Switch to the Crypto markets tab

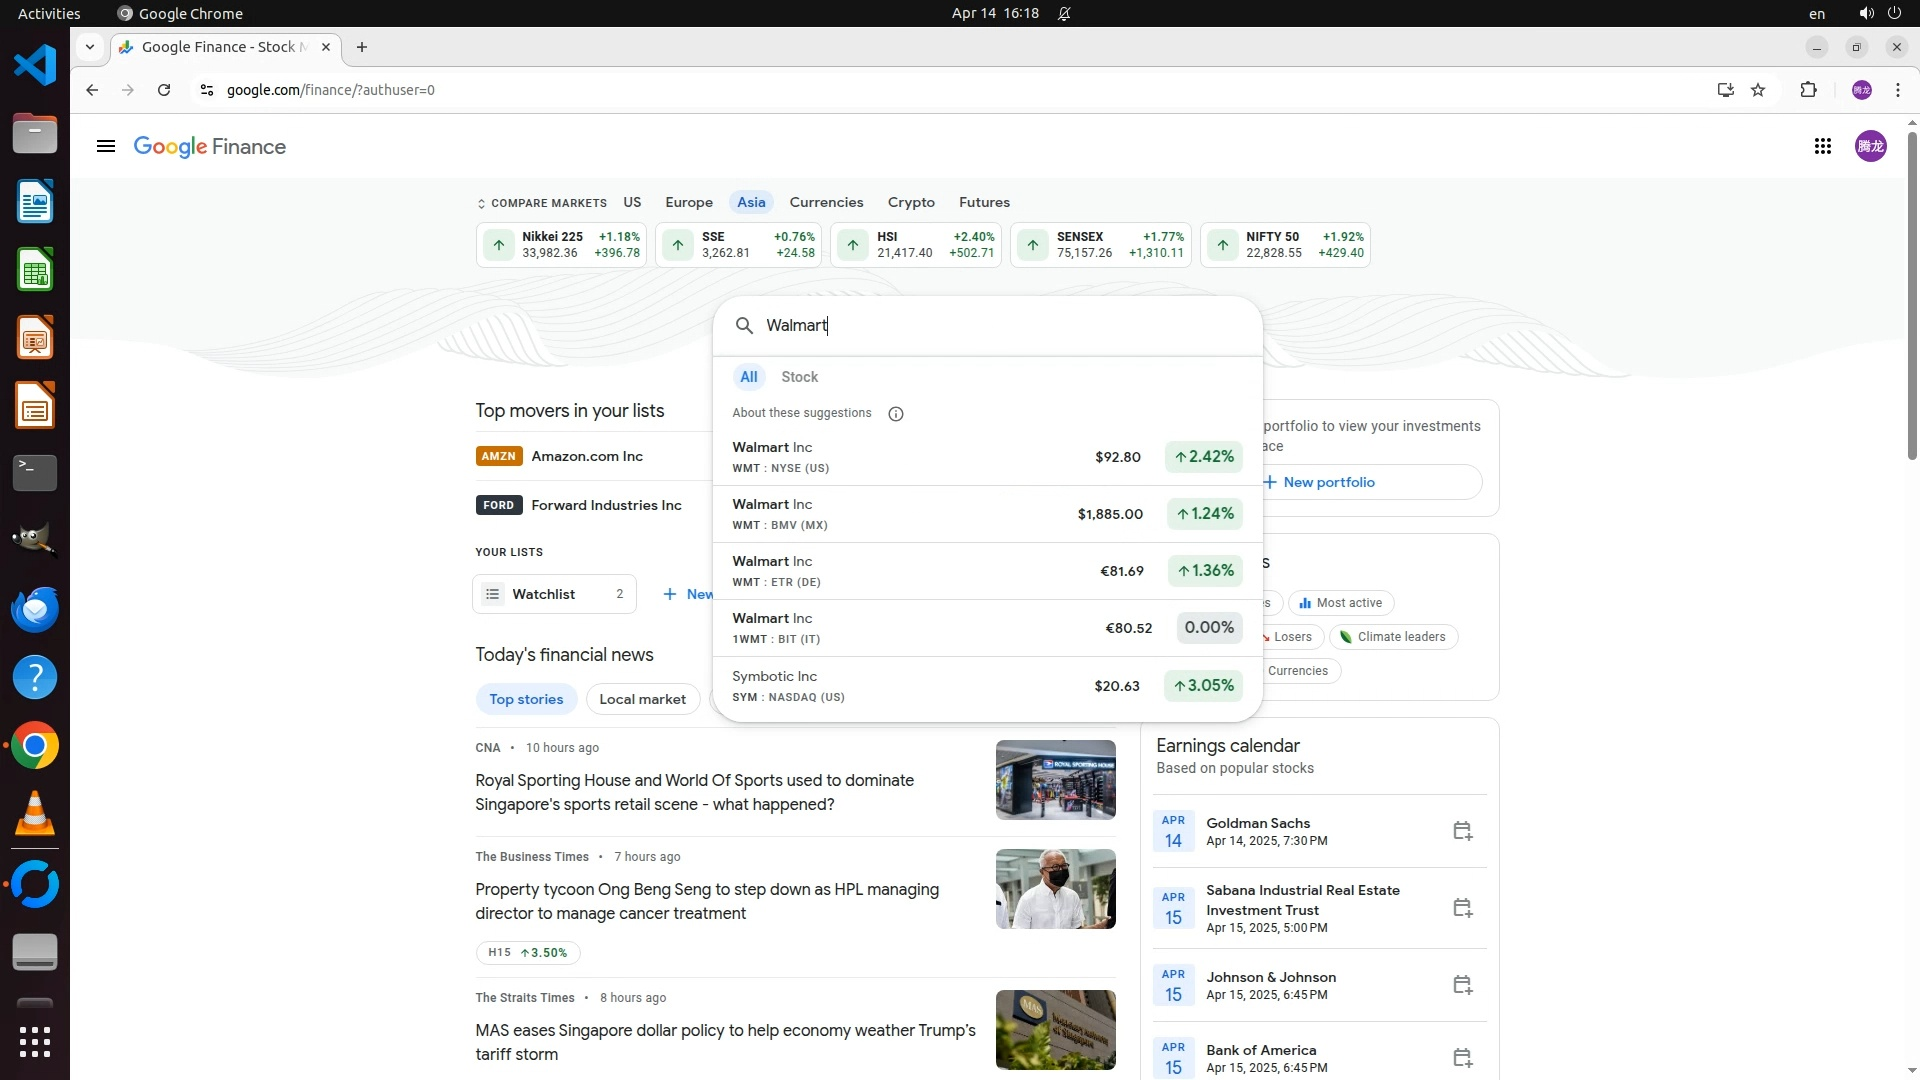coord(910,202)
